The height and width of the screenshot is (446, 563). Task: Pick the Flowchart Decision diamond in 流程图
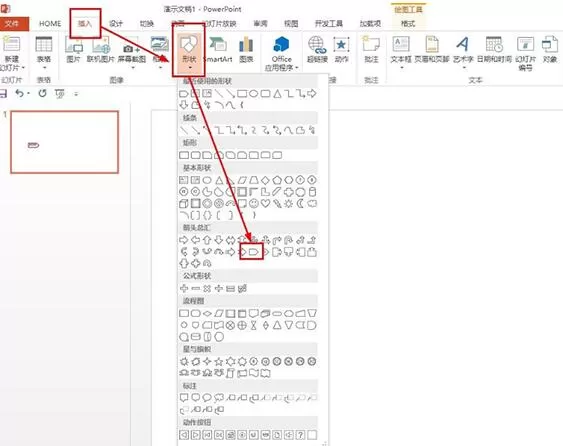tap(207, 313)
